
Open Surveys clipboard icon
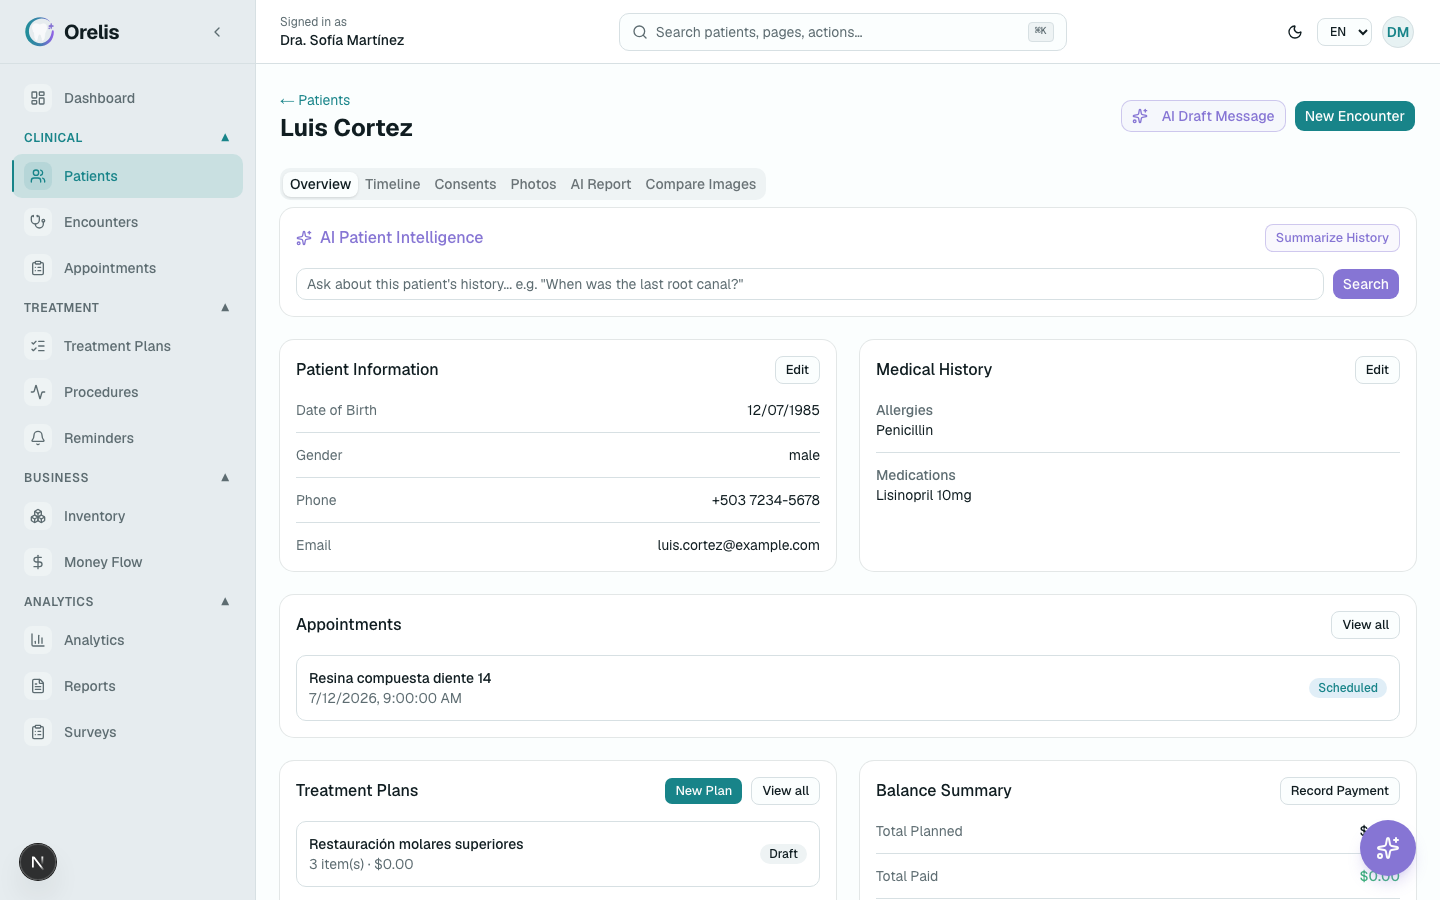tap(38, 732)
